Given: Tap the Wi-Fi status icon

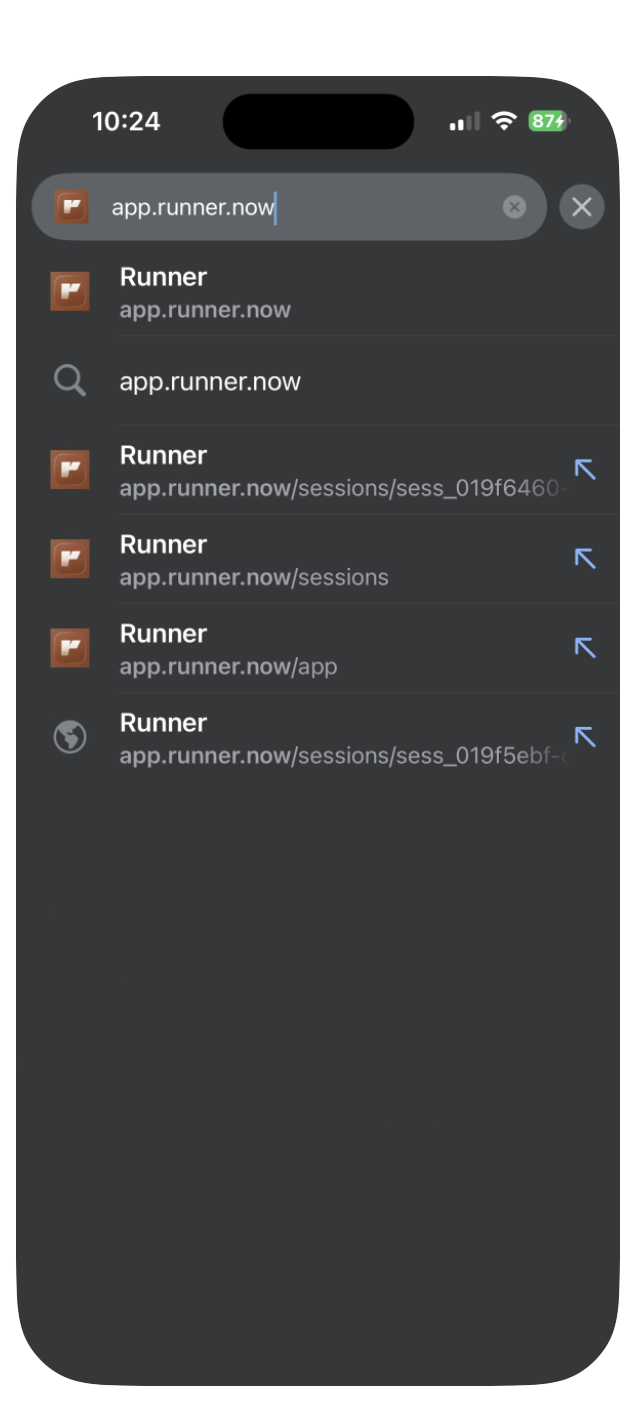Looking at the screenshot, I should 504,121.
